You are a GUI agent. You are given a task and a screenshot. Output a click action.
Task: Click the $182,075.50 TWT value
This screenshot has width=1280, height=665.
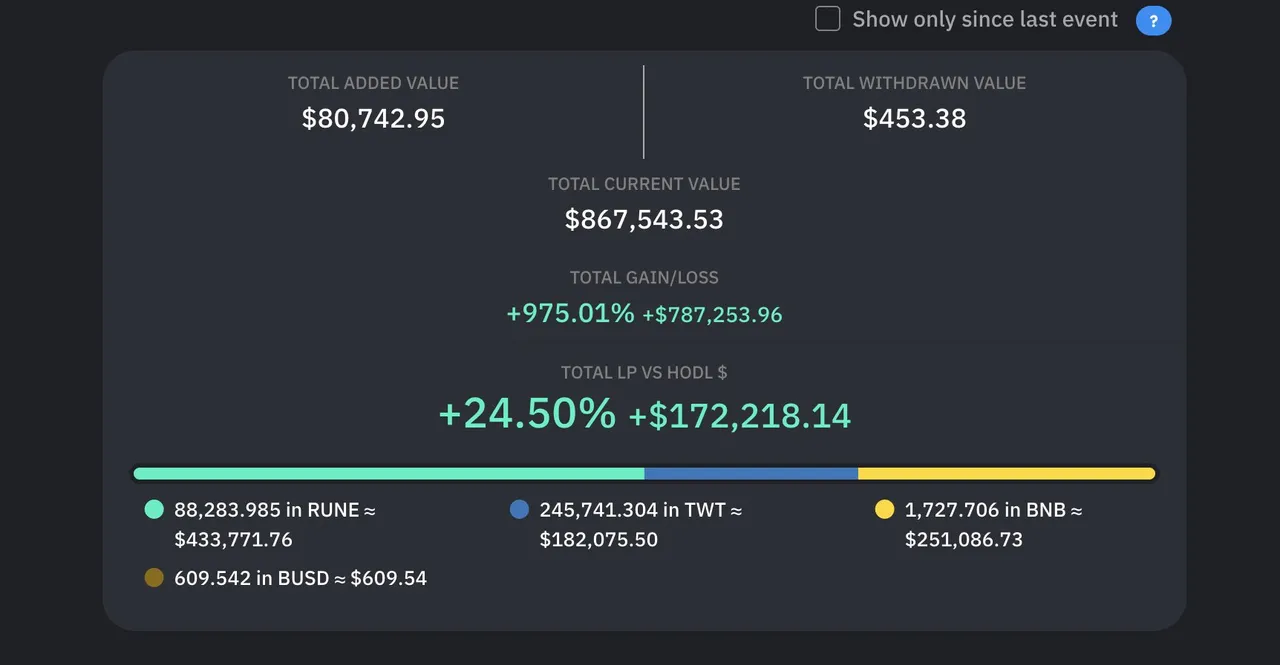point(598,540)
